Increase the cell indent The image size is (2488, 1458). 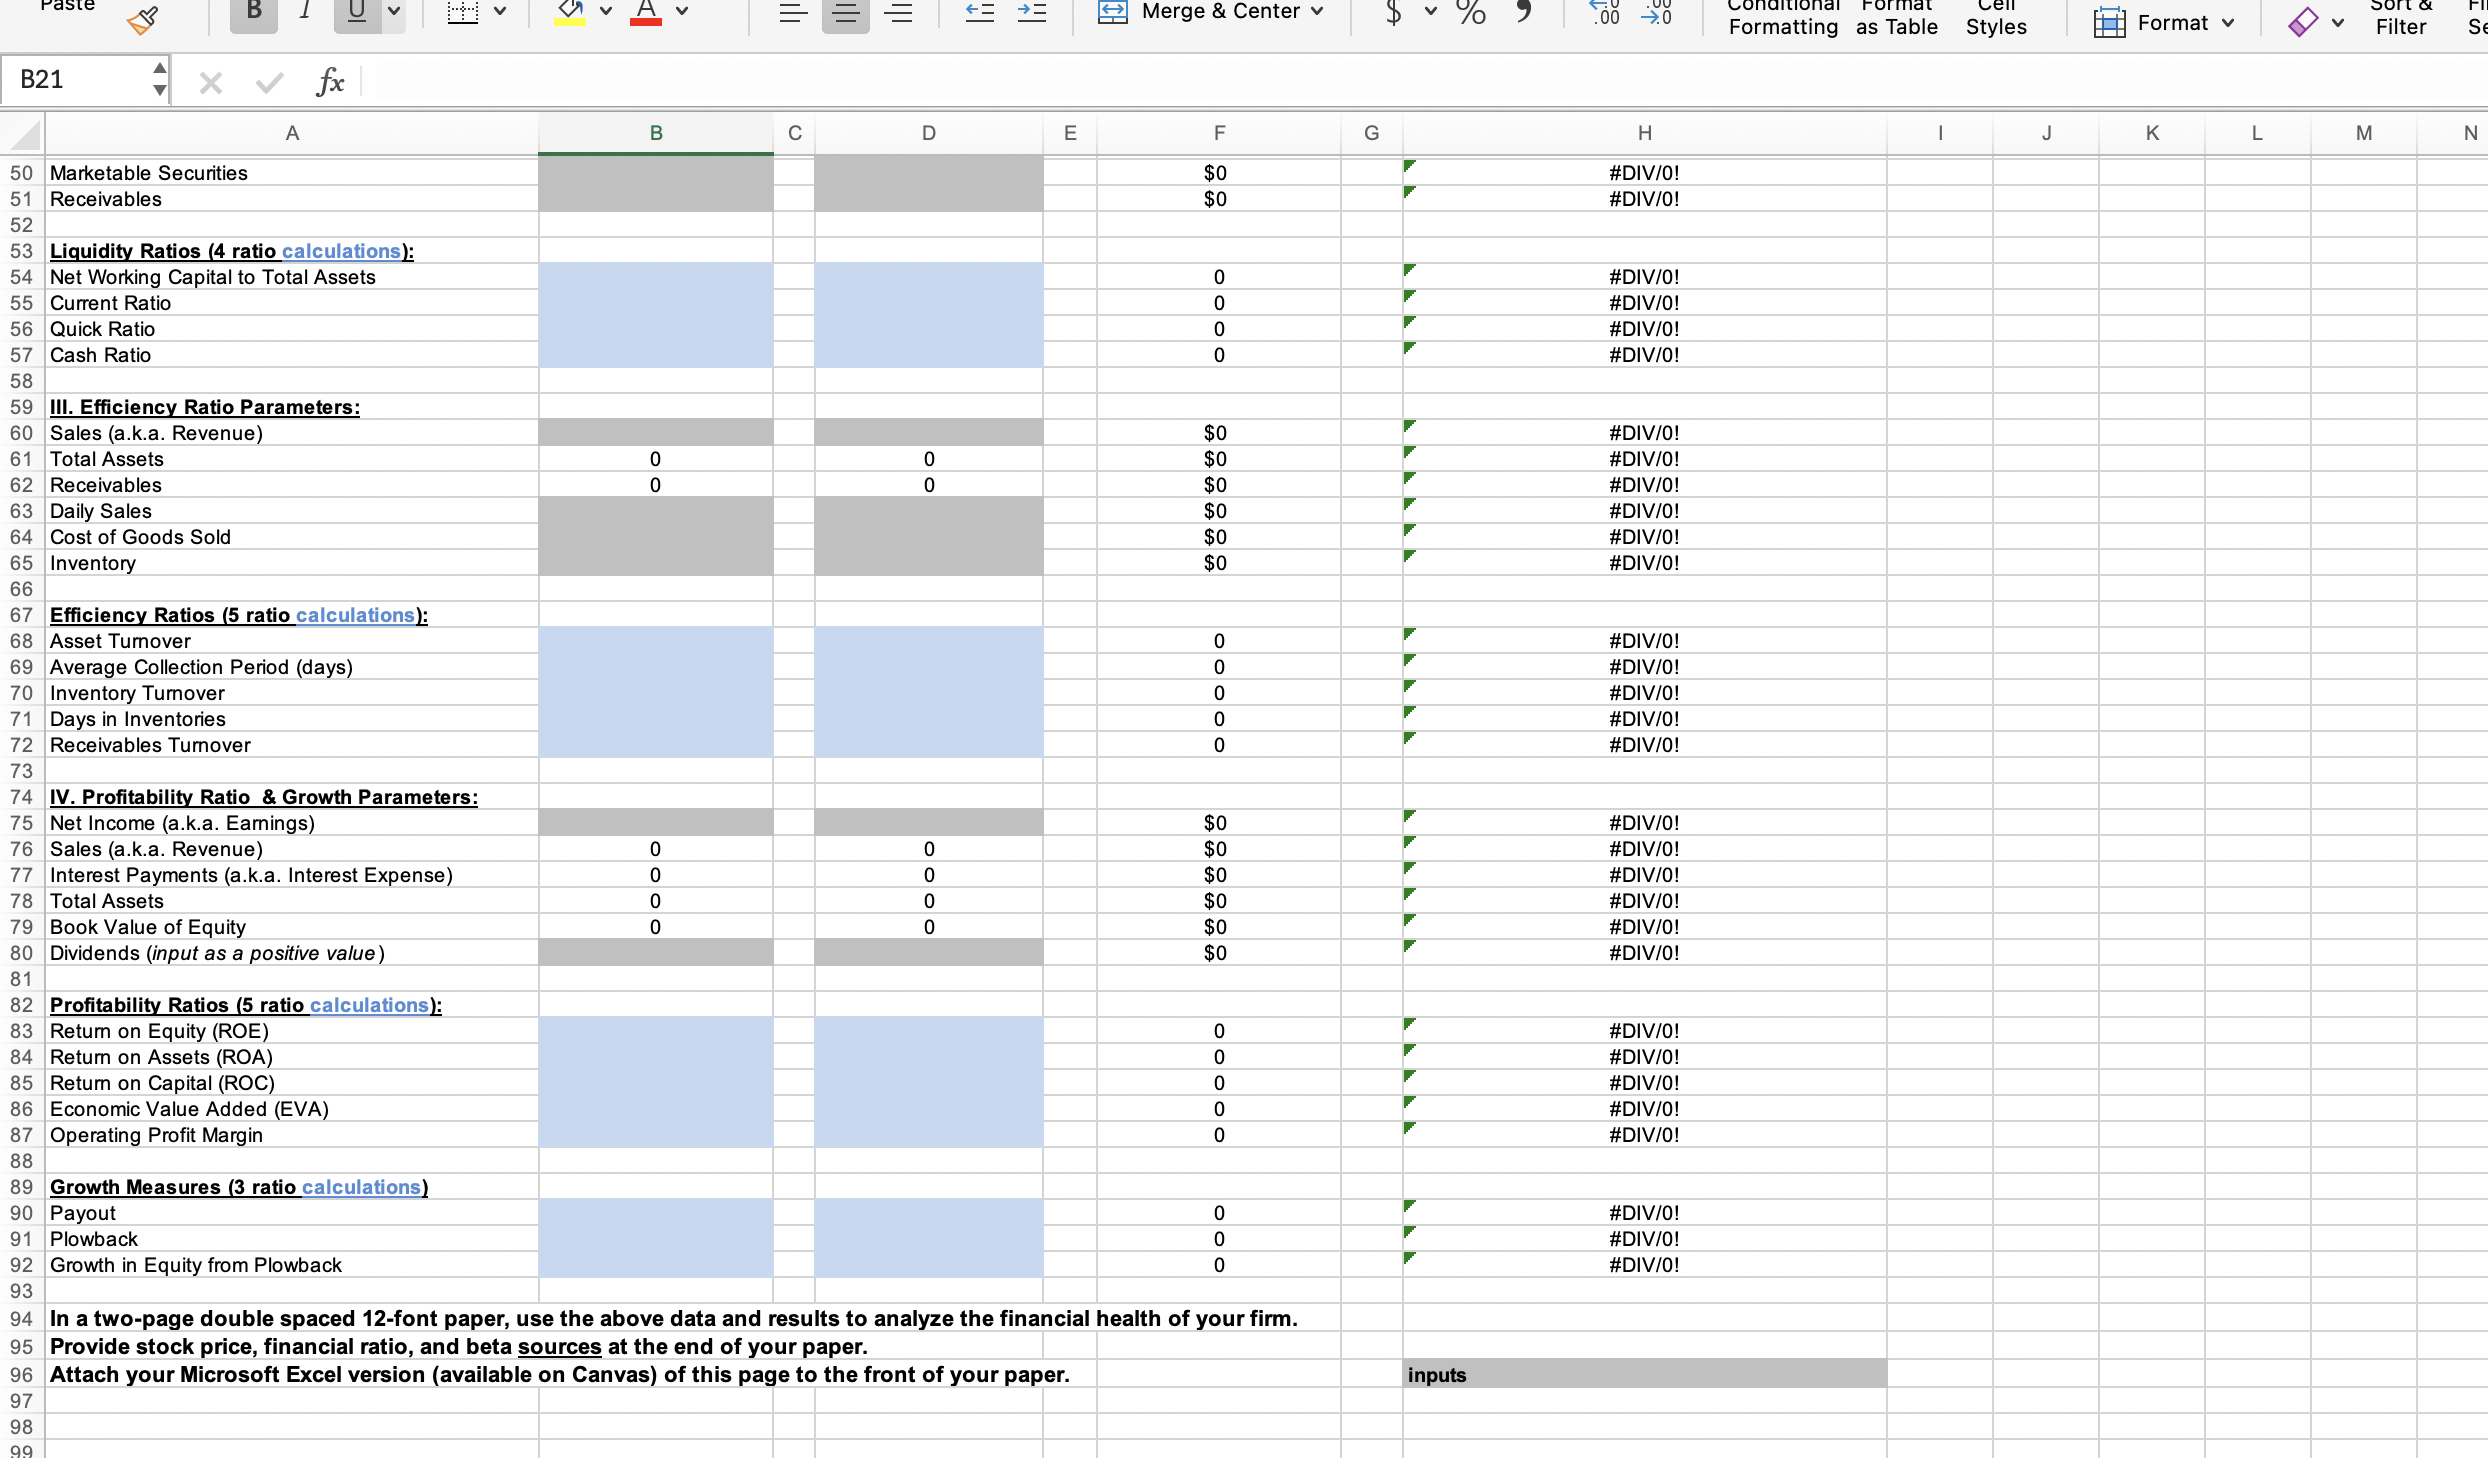(x=1031, y=13)
